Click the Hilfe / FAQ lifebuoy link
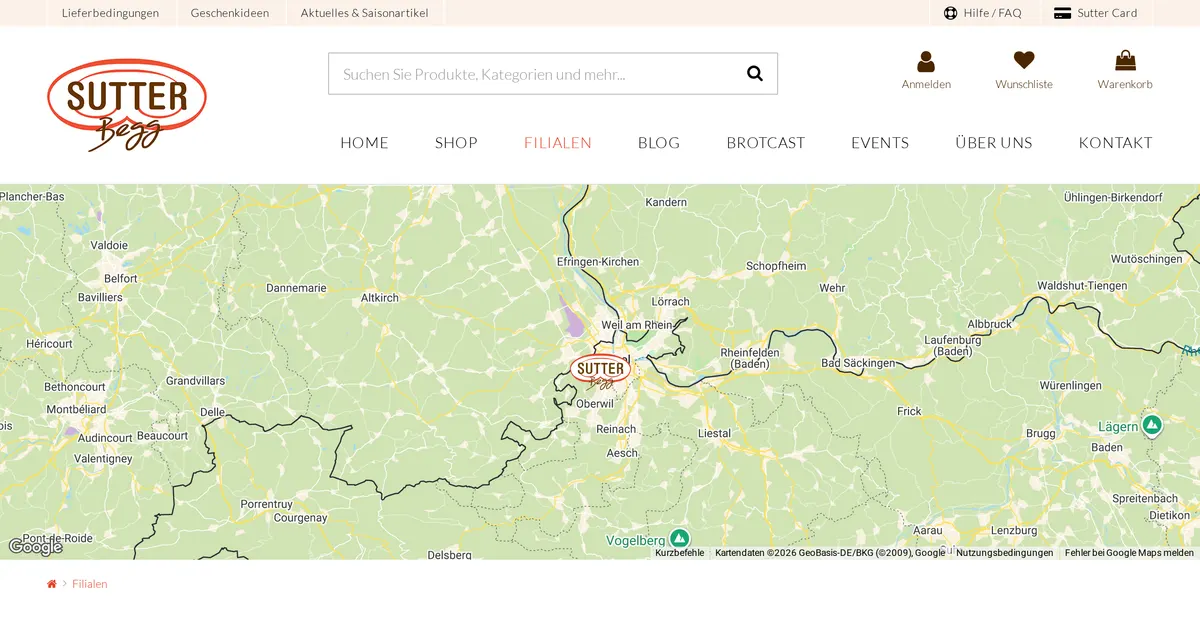This screenshot has width=1200, height=630. coord(982,13)
